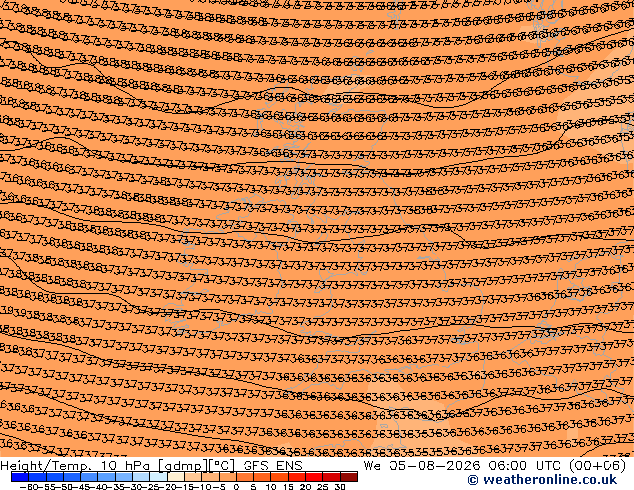Select the cream legend swatch between -20 and -15

176,477
